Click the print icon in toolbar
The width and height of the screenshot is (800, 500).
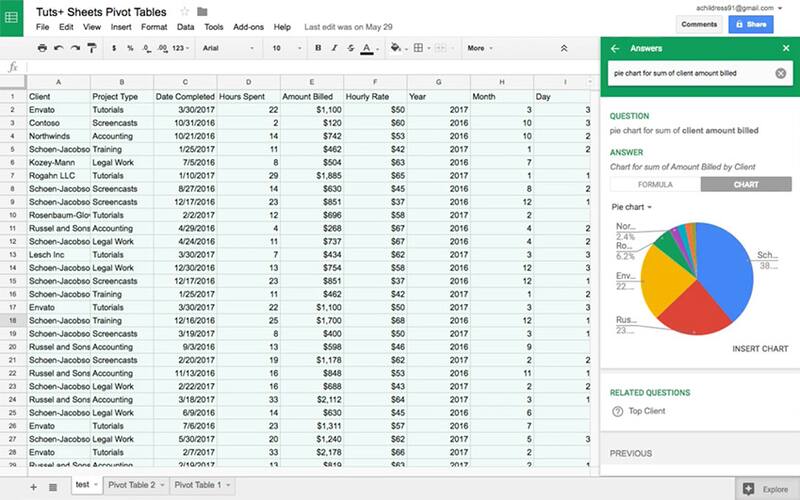pos(41,47)
